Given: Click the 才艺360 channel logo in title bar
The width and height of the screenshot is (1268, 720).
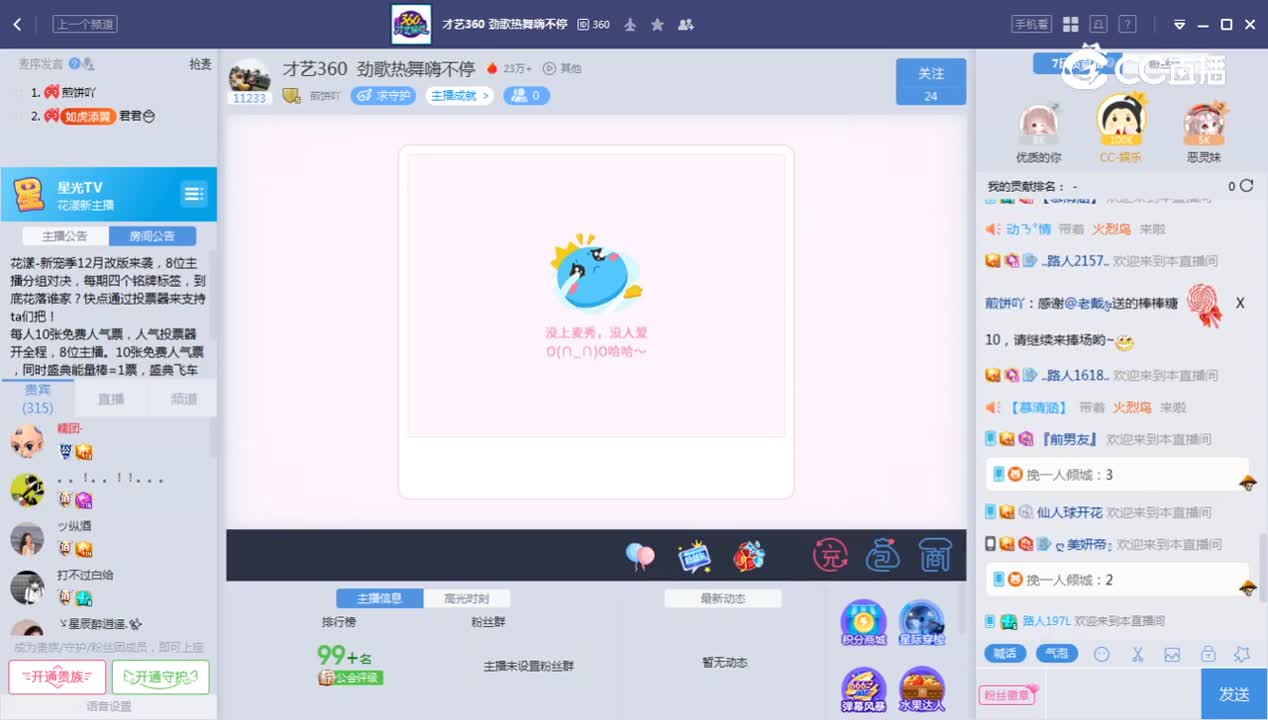Looking at the screenshot, I should click(x=411, y=24).
